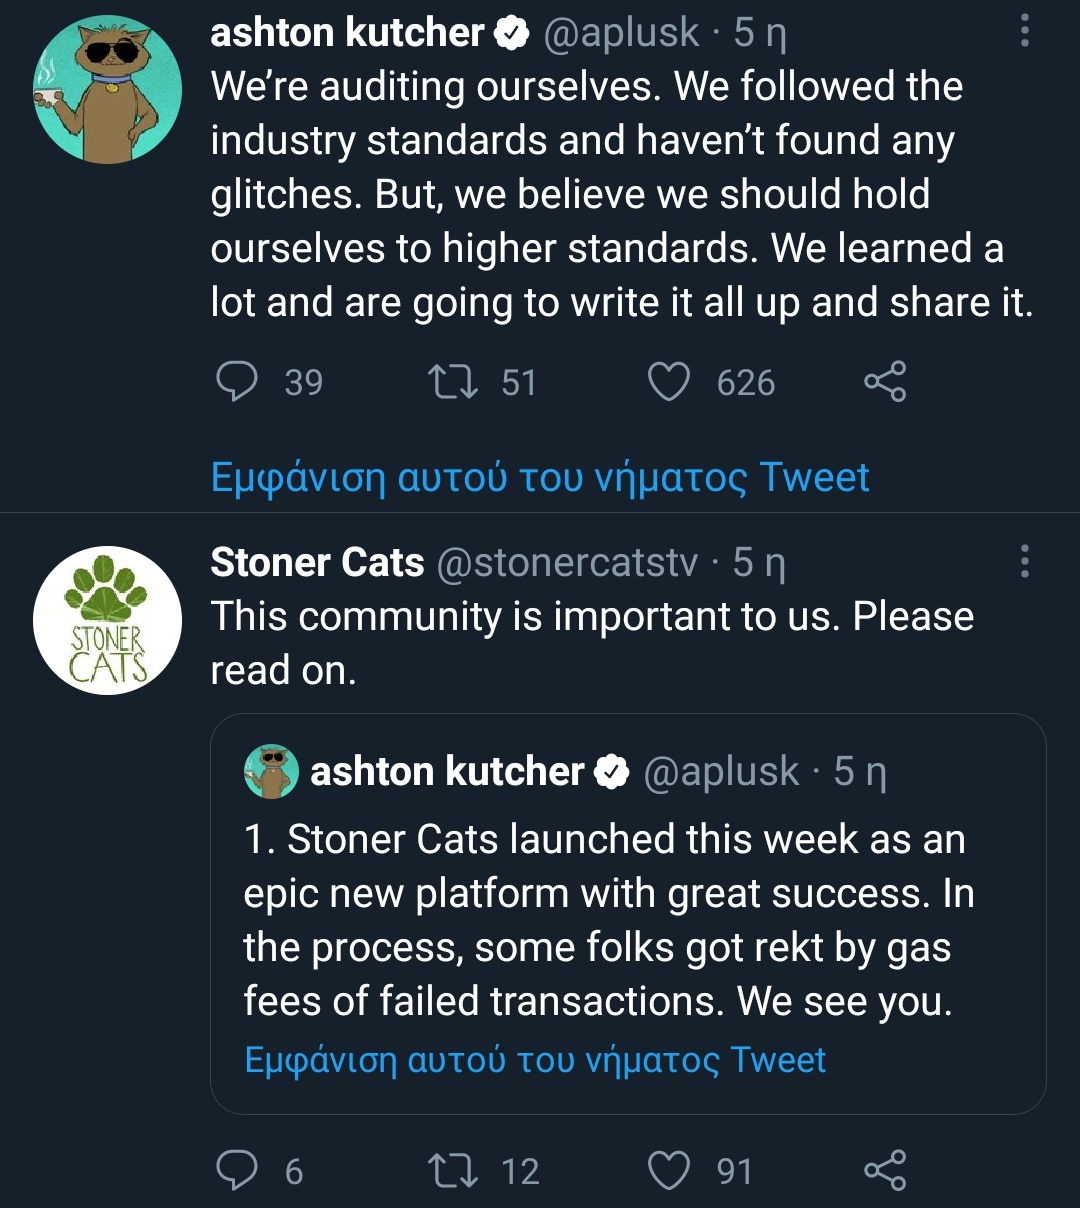
Task: Like the Stoner Cats tweet
Action: click(669, 1170)
